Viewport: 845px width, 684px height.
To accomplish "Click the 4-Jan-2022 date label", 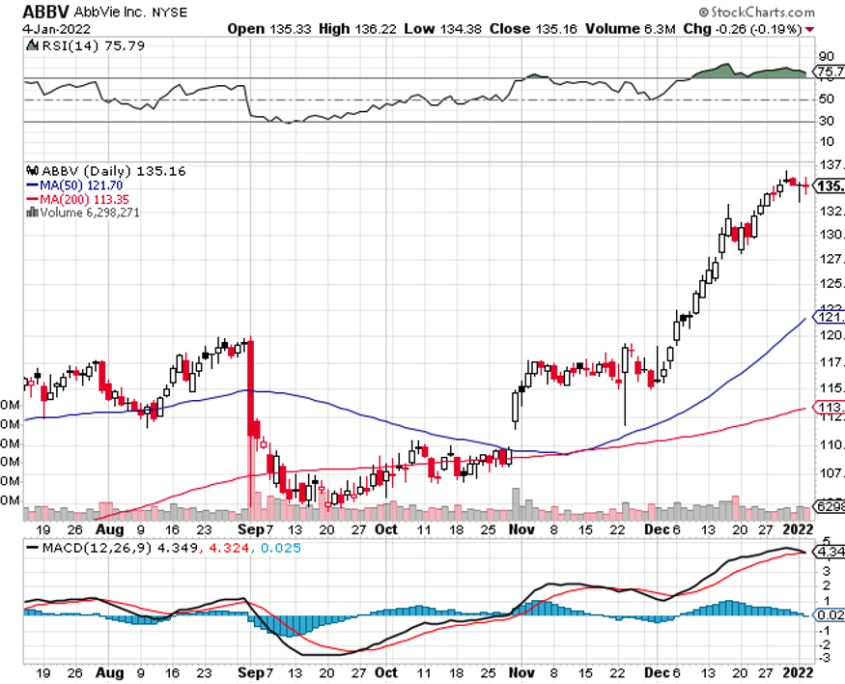I will 57,29.
